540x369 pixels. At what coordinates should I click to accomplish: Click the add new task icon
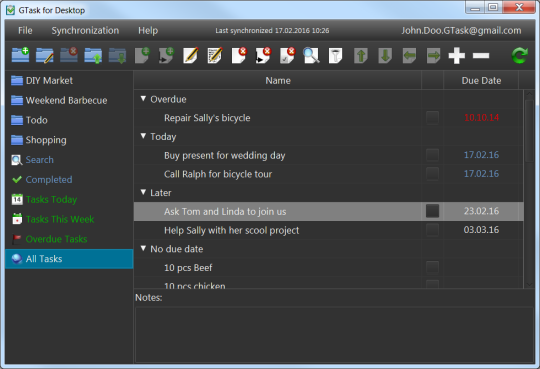(x=142, y=55)
